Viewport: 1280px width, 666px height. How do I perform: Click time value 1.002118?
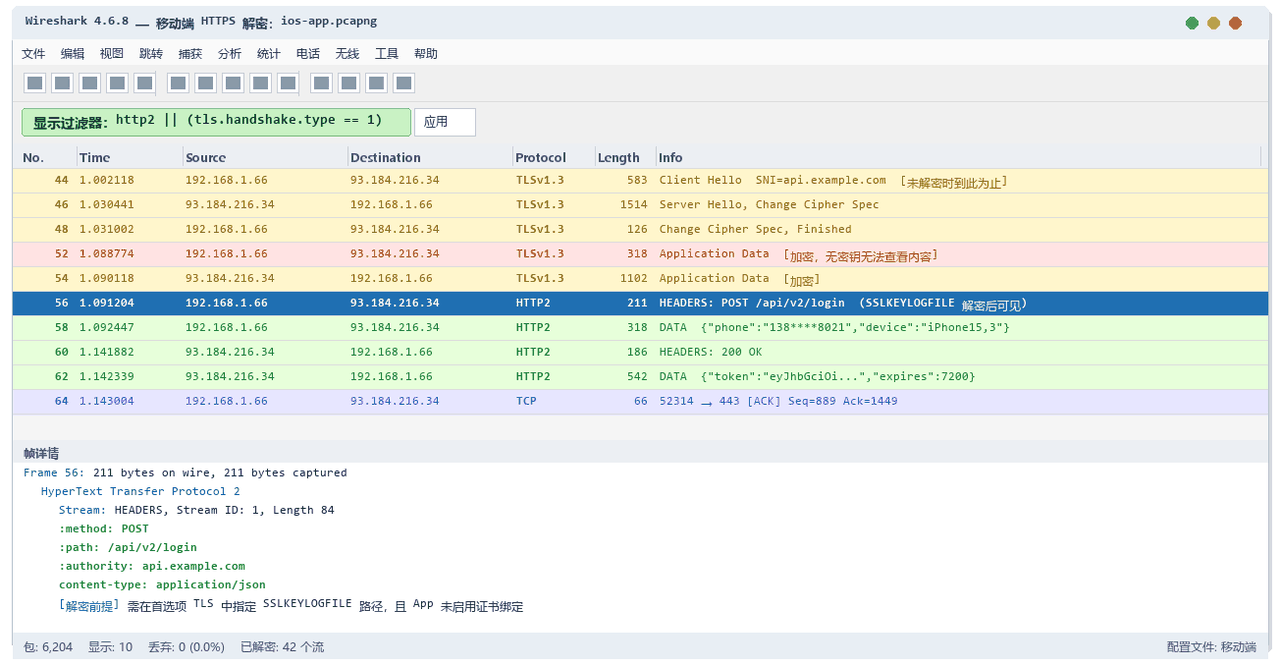[x=107, y=180]
